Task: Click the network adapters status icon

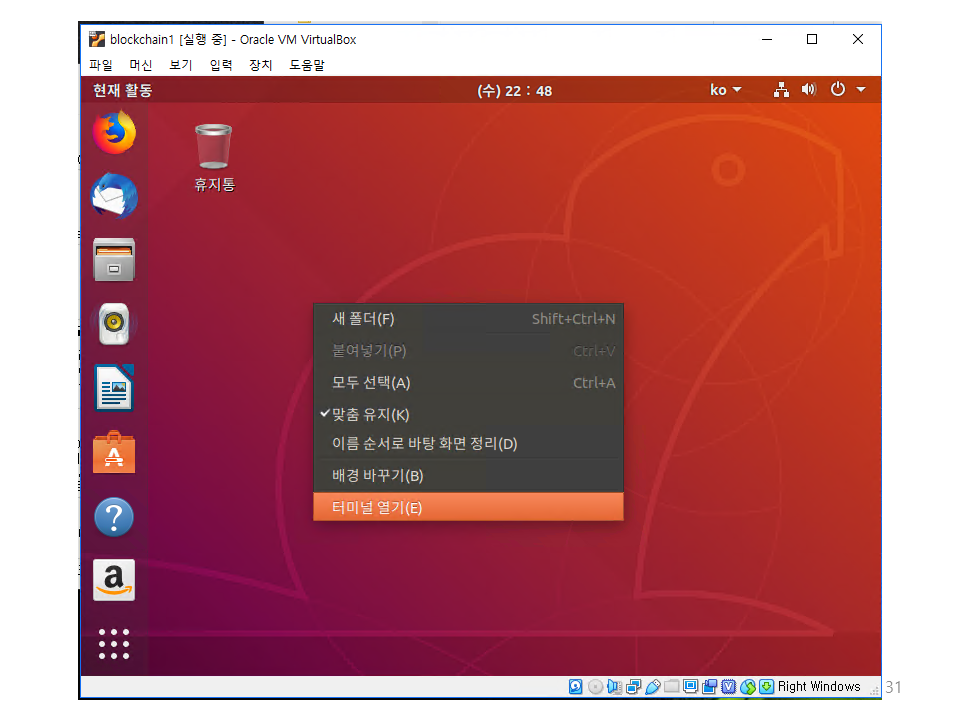Action: point(634,687)
